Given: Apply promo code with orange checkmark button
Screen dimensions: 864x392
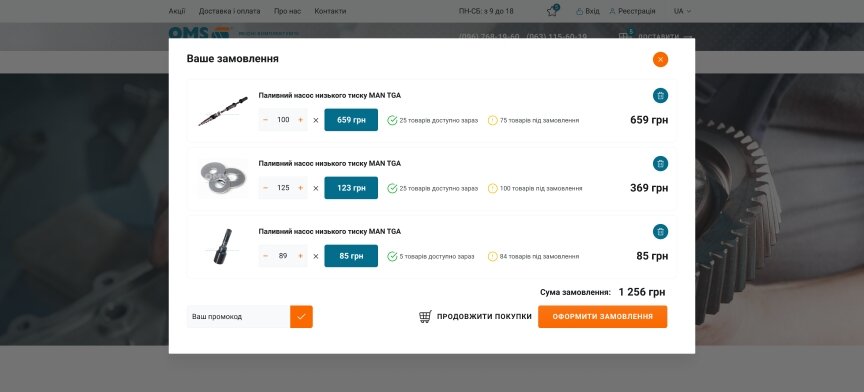Looking at the screenshot, I should (301, 317).
